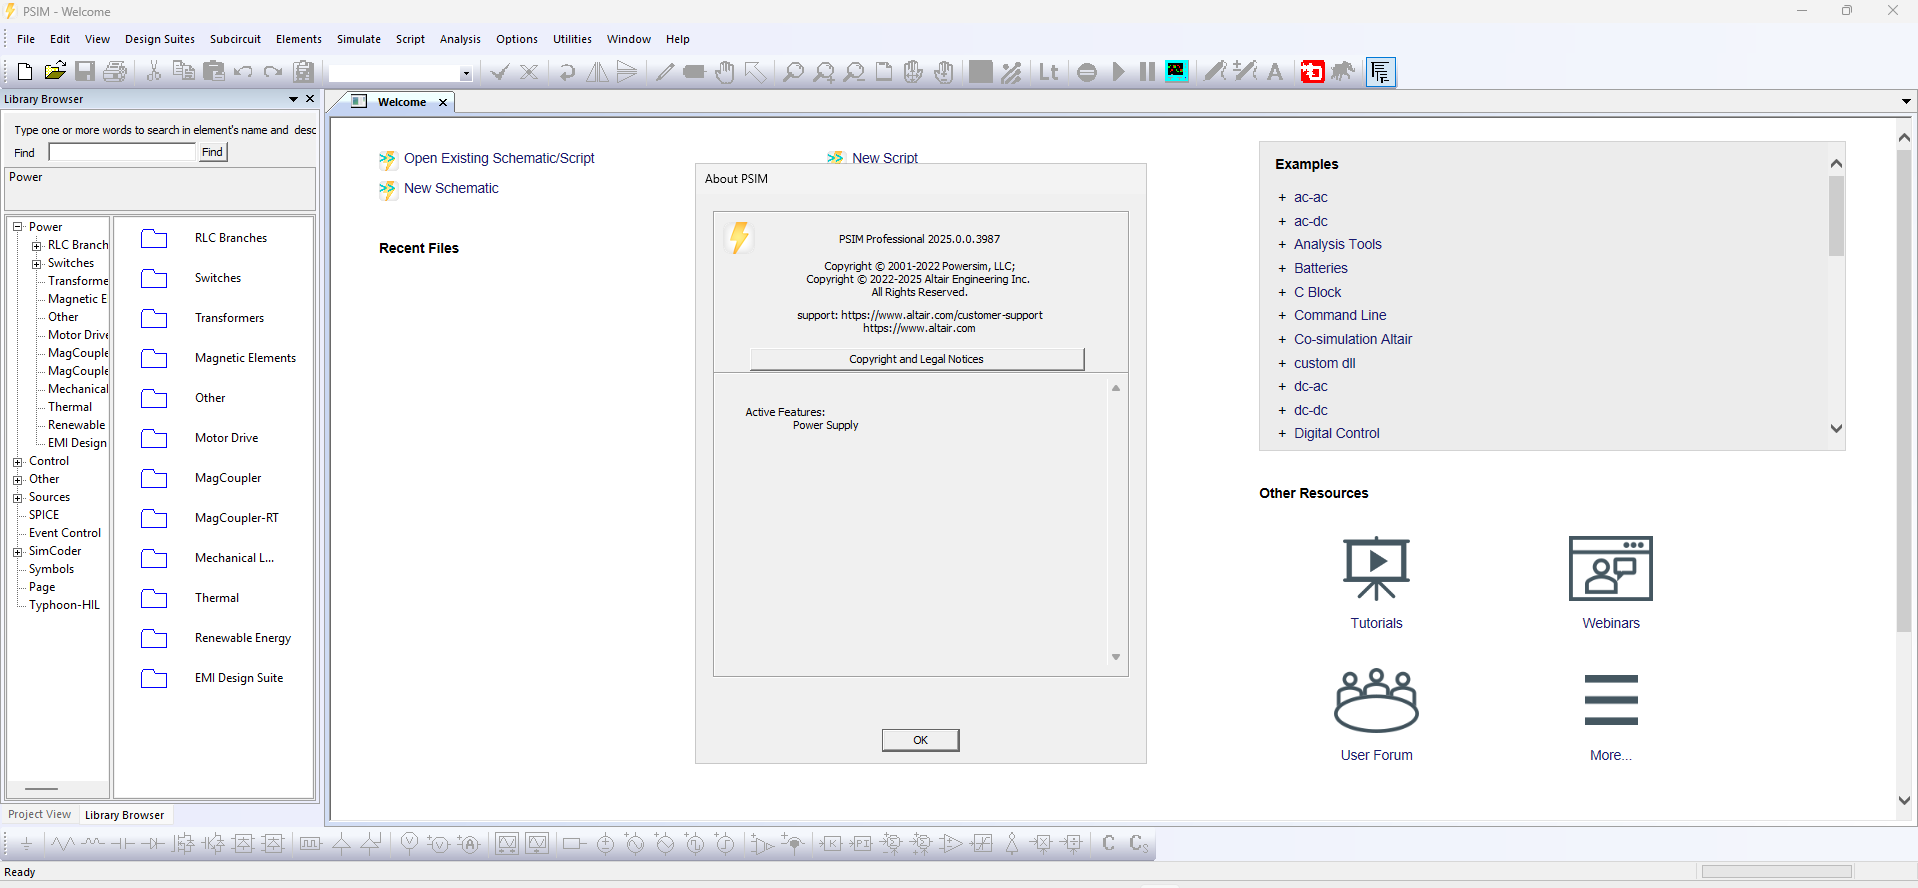Toggle the Library Browser toolbar button
Image resolution: width=1918 pixels, height=888 pixels.
click(1381, 72)
